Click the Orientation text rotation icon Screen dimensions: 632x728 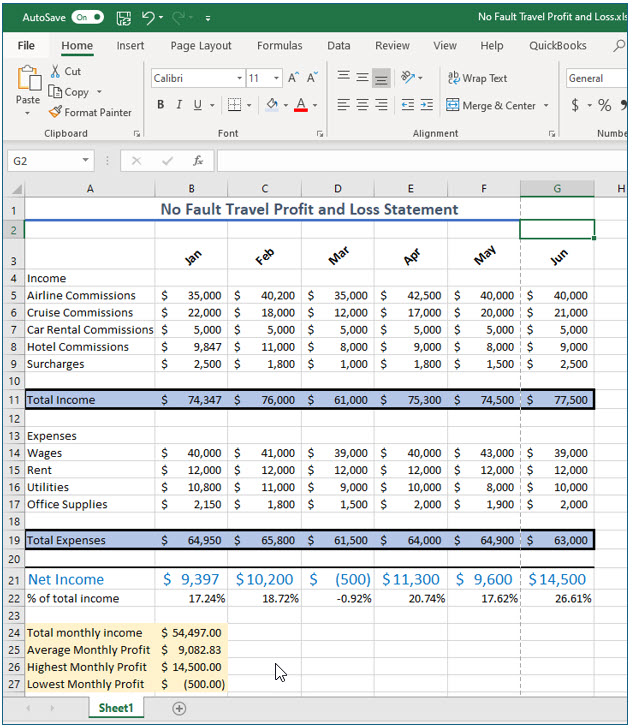[408, 77]
